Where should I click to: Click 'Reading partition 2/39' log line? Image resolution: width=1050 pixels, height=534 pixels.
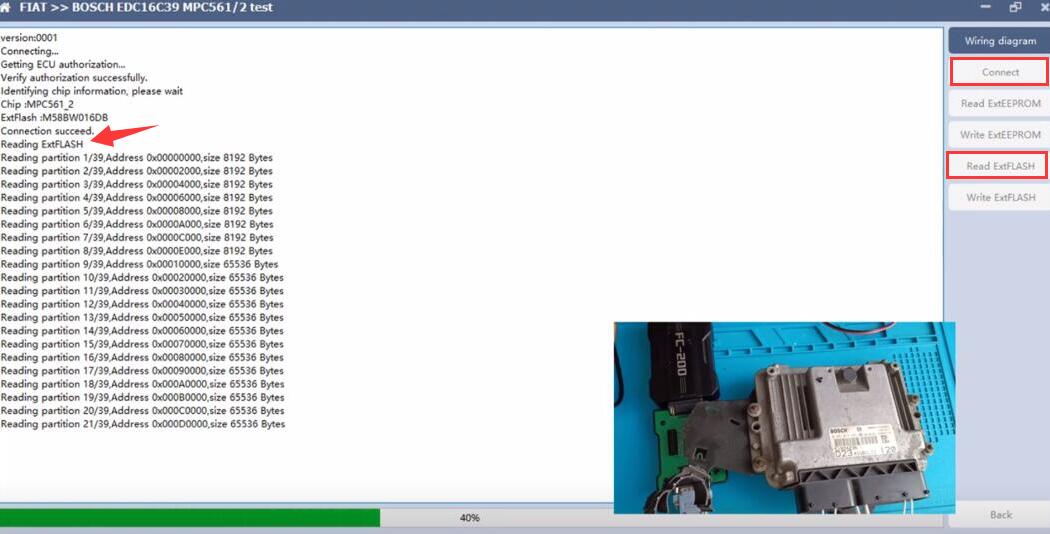(137, 171)
